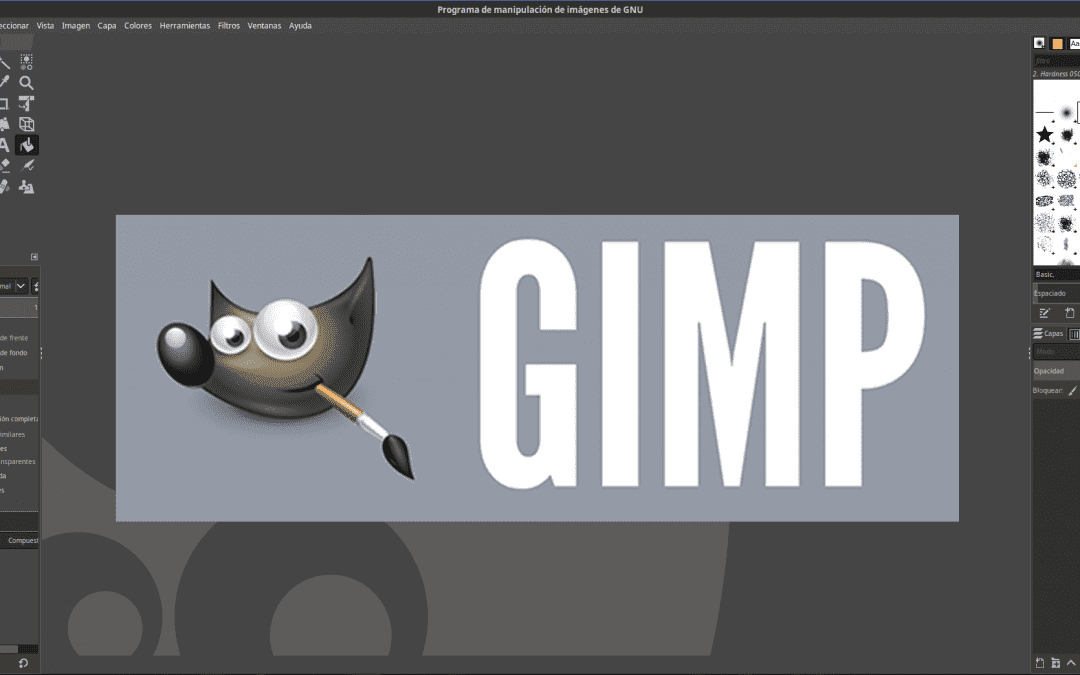Open the Vista menu

point(45,25)
